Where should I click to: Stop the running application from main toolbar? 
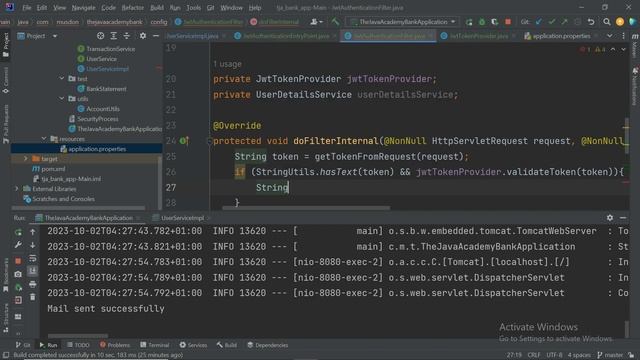[x=508, y=22]
